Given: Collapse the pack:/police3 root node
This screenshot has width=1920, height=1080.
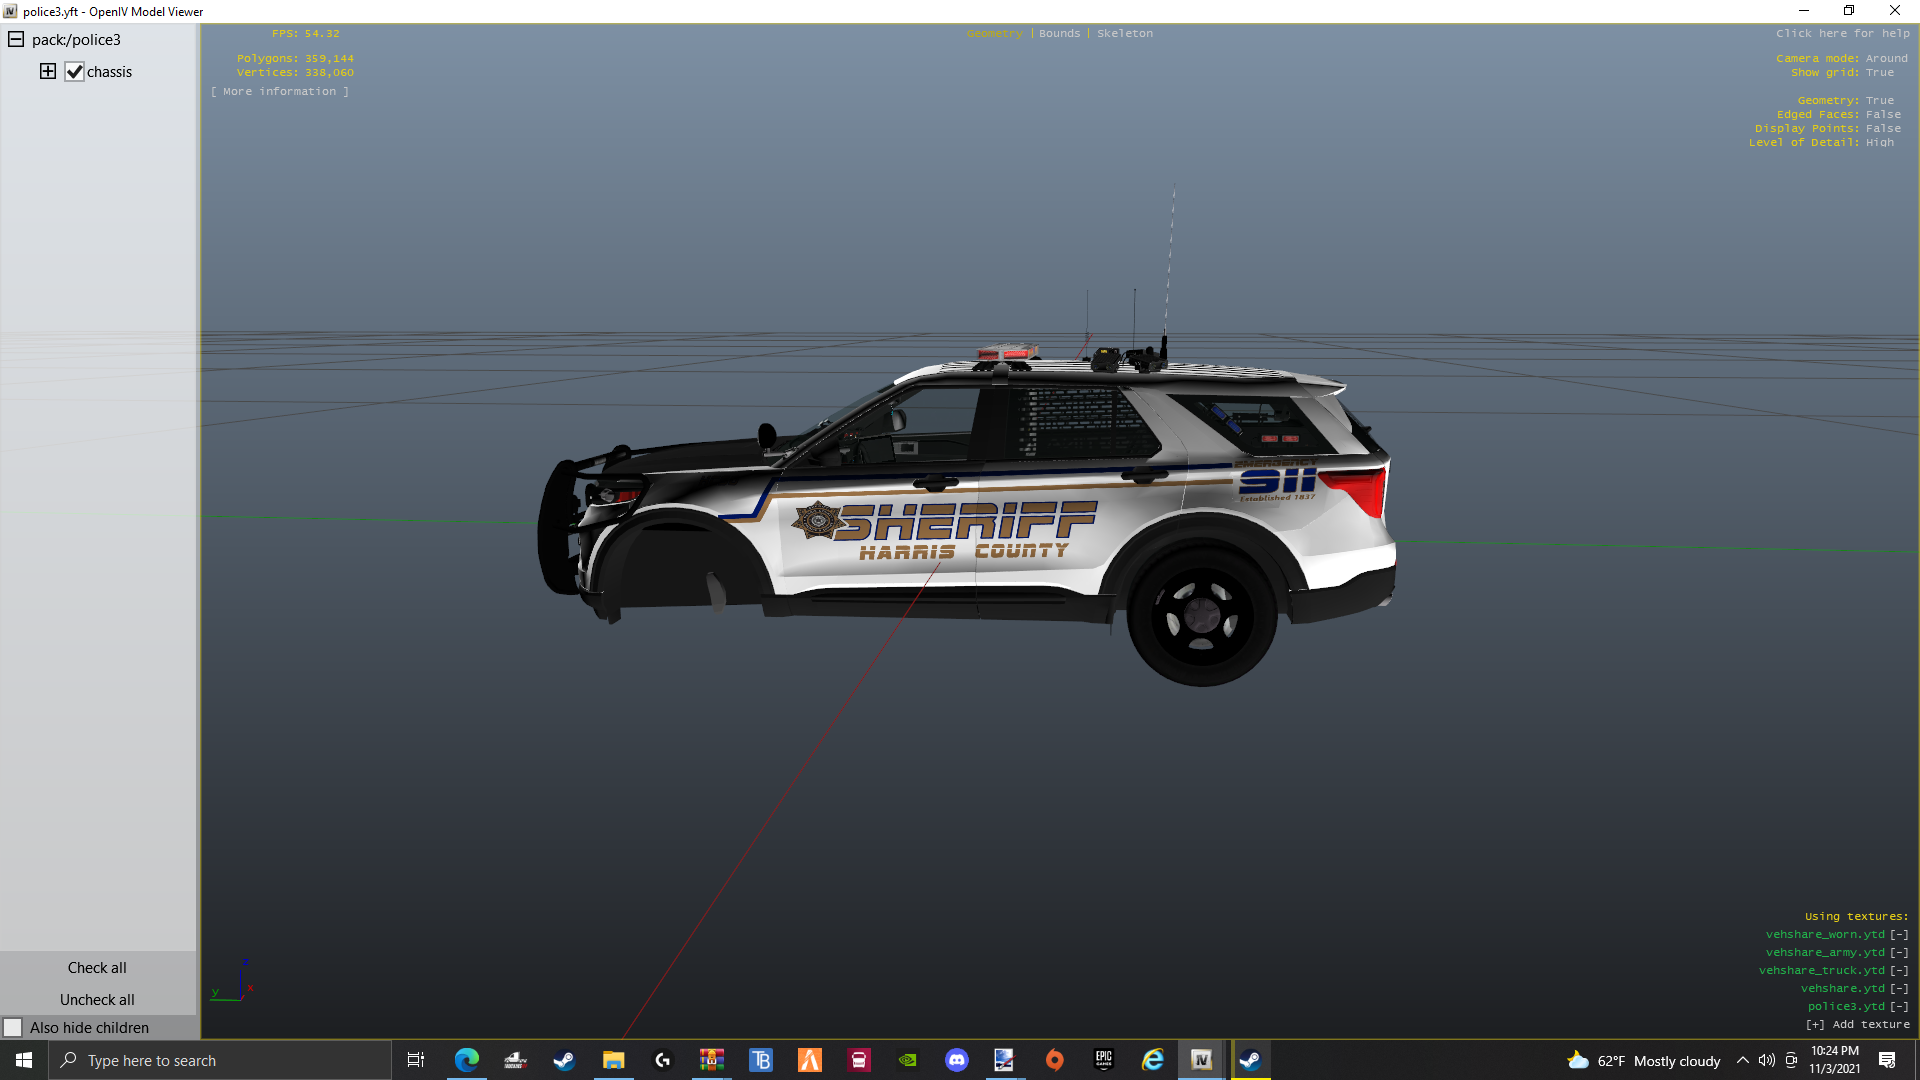Looking at the screenshot, I should coord(16,39).
